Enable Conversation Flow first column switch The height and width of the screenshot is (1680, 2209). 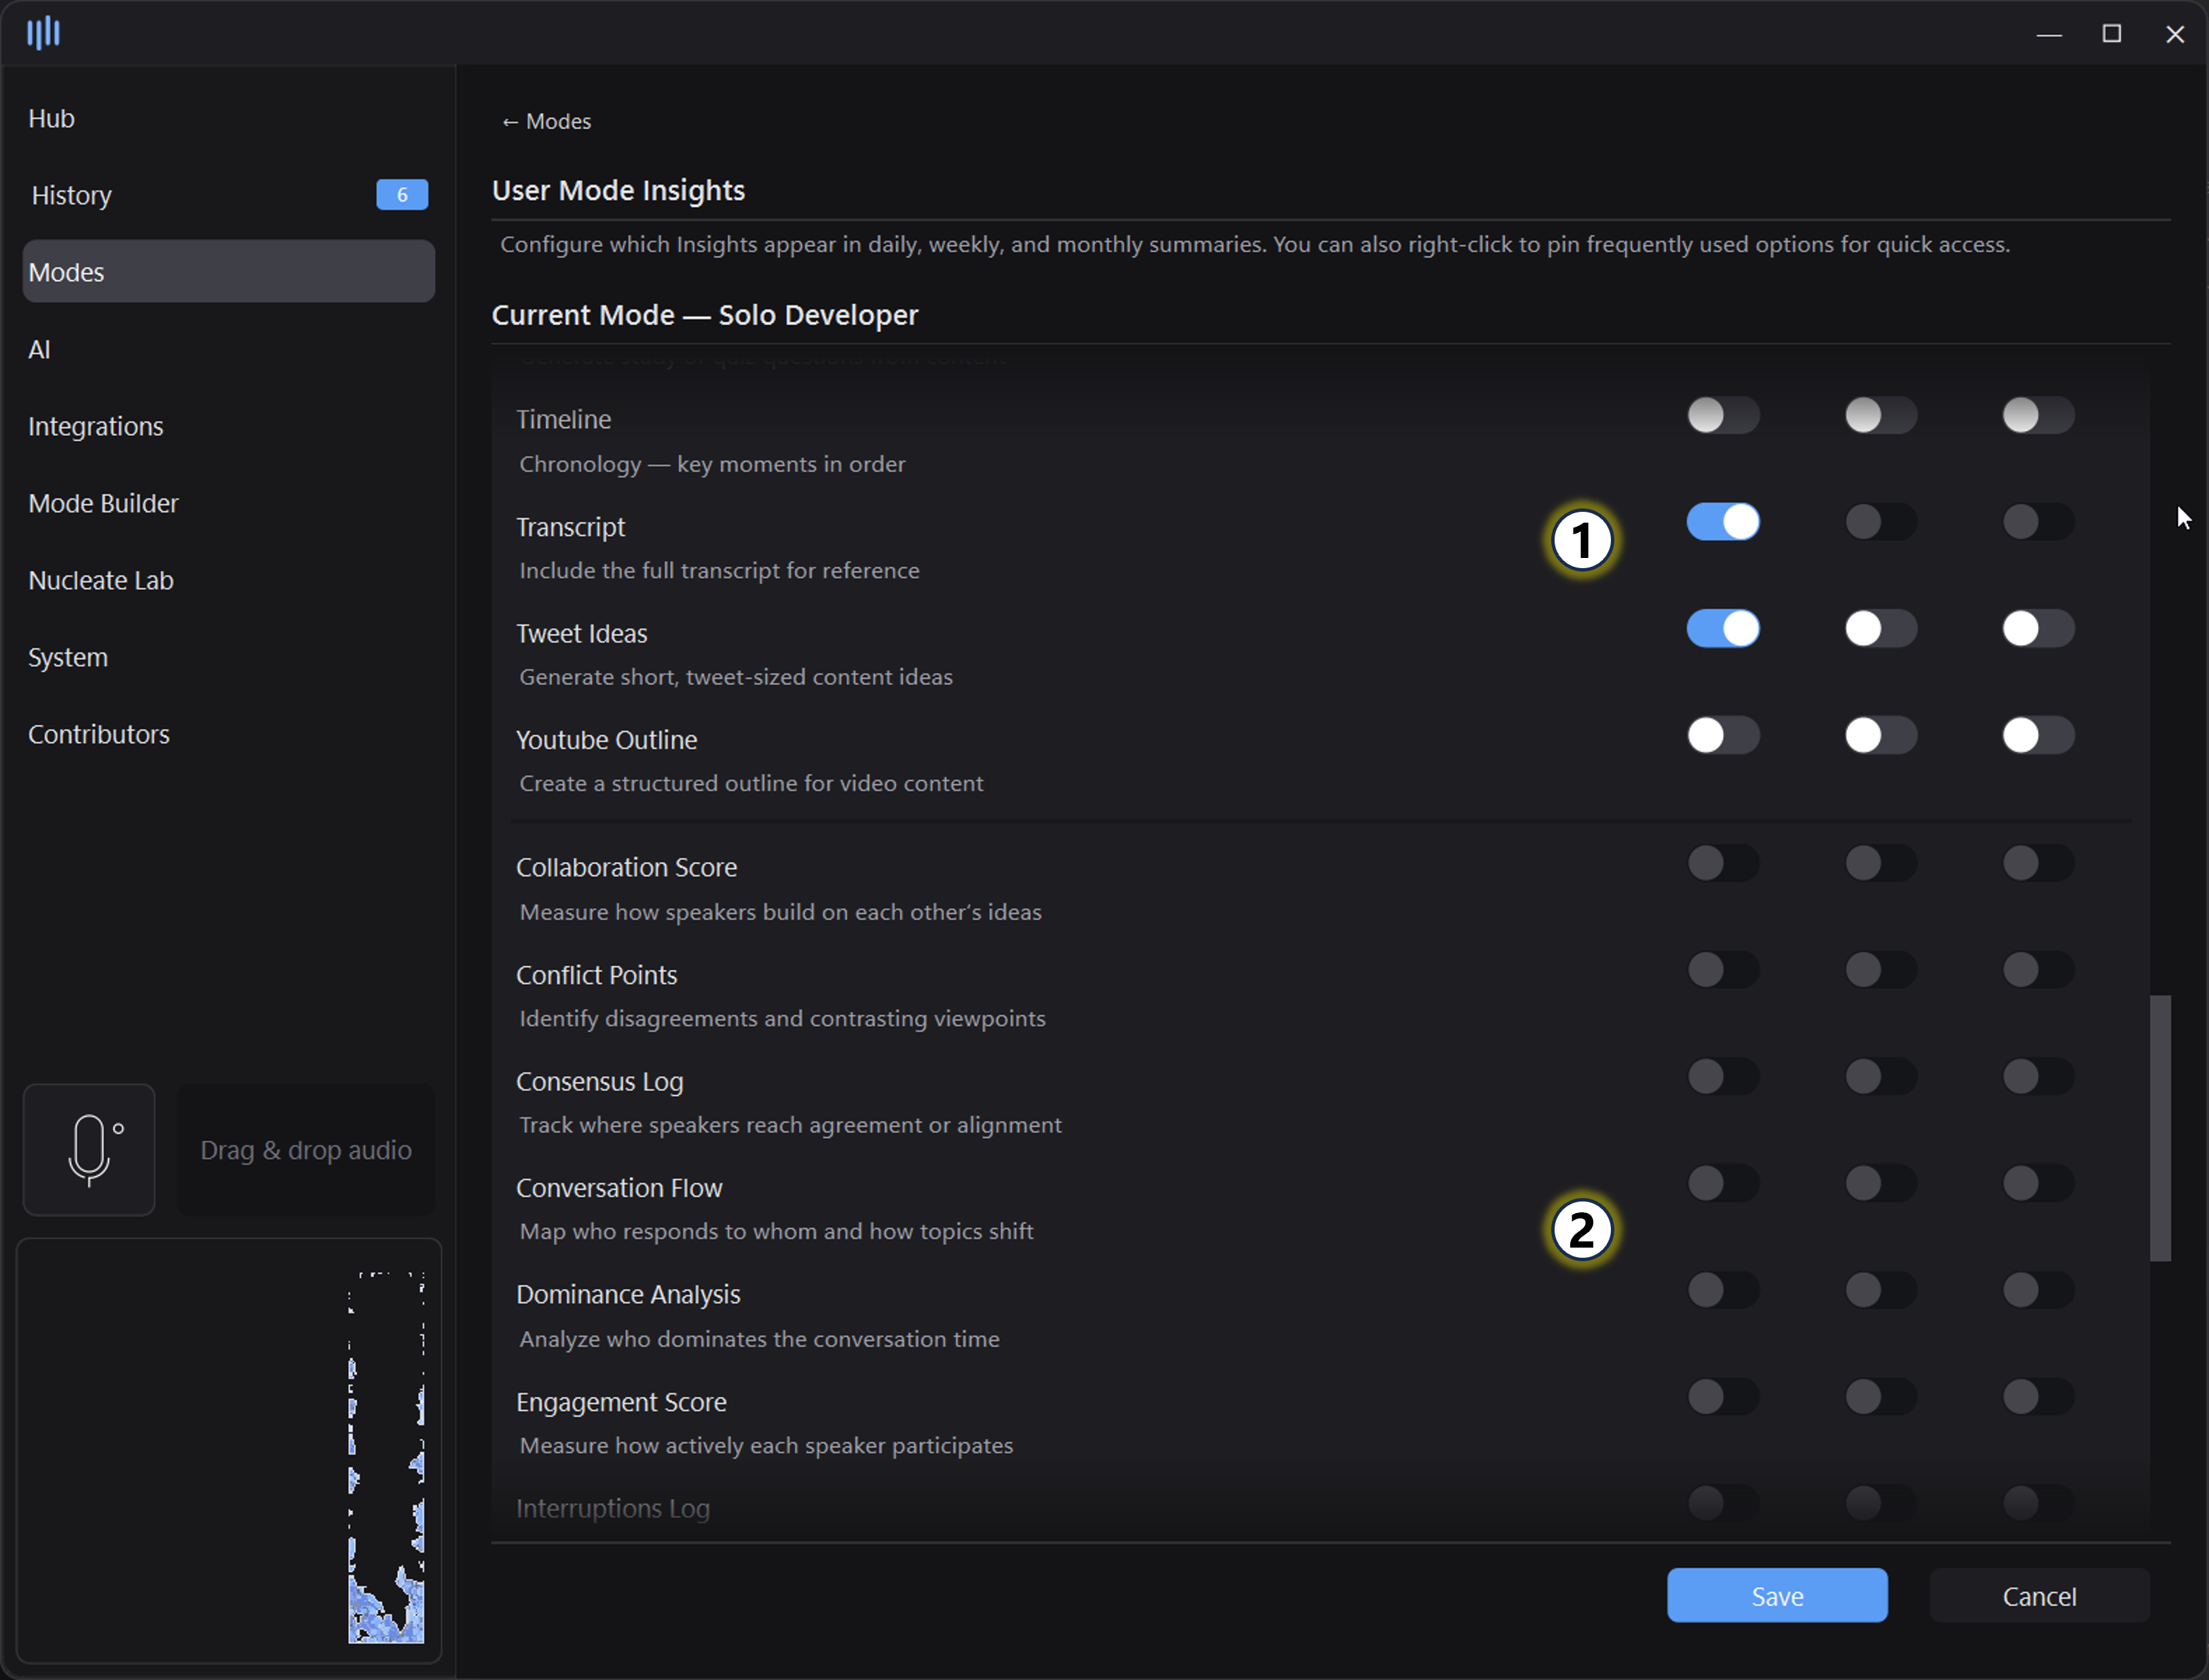pos(1723,1184)
